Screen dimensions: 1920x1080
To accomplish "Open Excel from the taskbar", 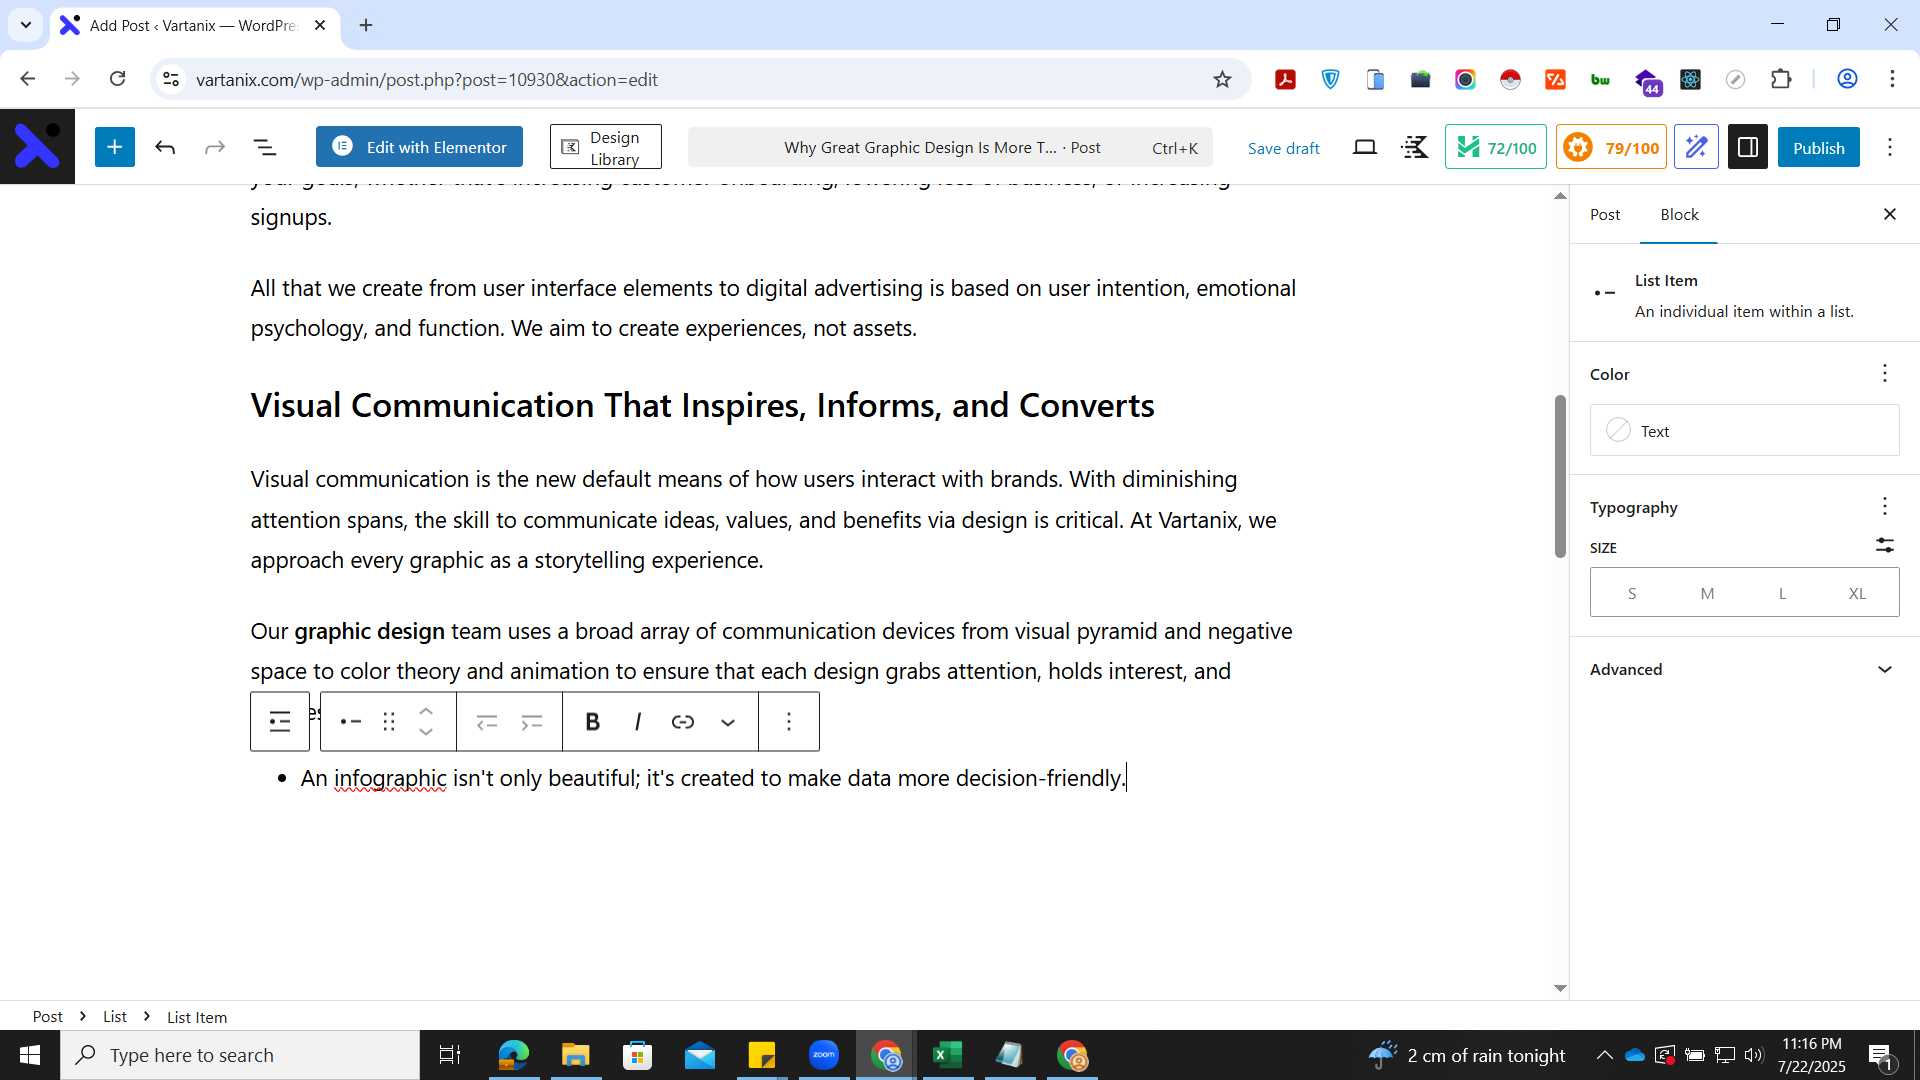I will pos(947,1055).
